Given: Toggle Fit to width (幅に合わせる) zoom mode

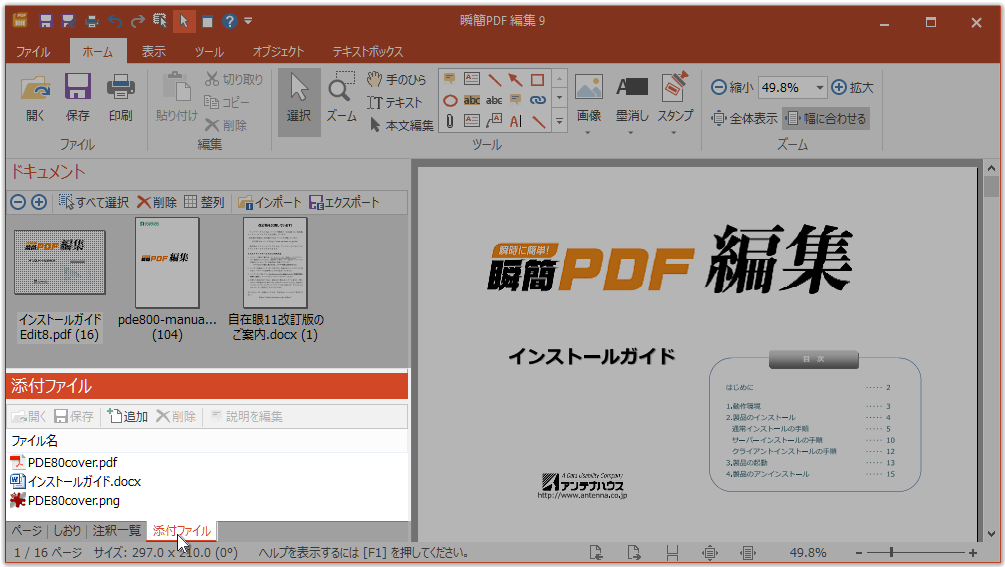Looking at the screenshot, I should click(x=826, y=119).
